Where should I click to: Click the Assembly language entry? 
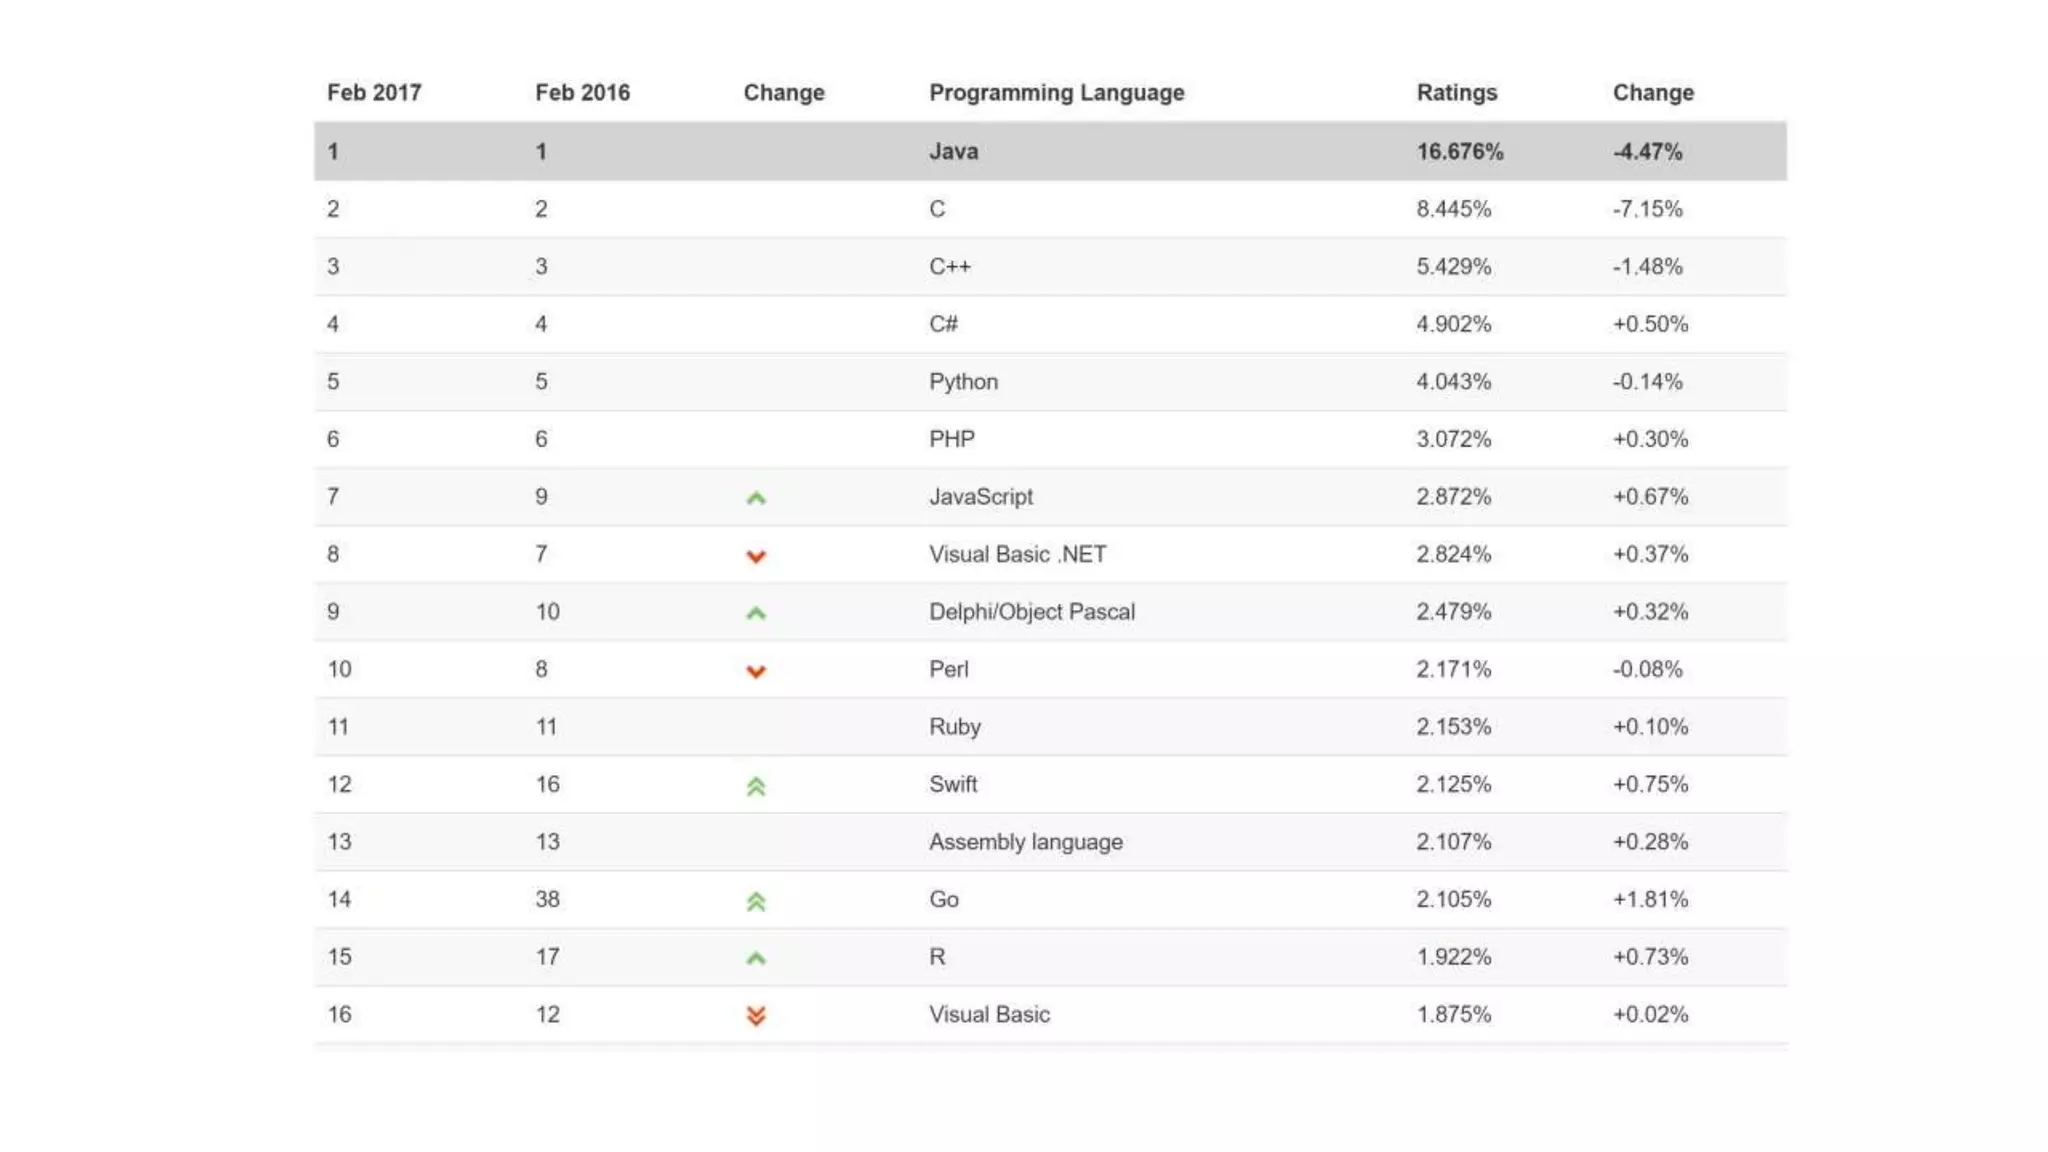click(x=1025, y=842)
